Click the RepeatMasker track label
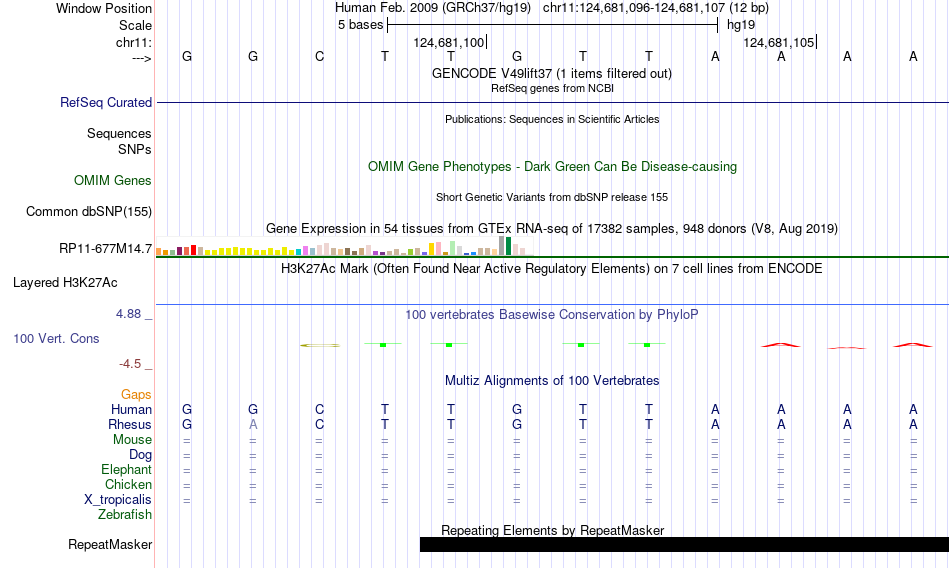The width and height of the screenshot is (950, 568). tap(110, 544)
